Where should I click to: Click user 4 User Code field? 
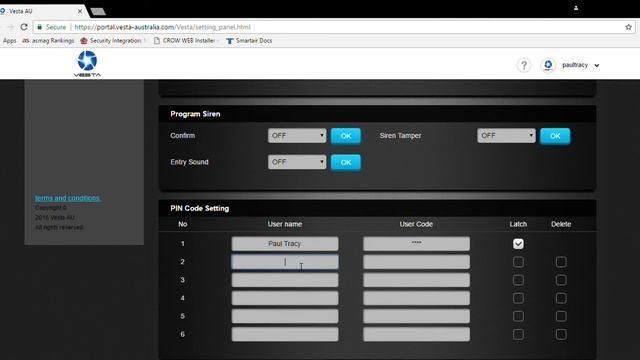pos(416,298)
